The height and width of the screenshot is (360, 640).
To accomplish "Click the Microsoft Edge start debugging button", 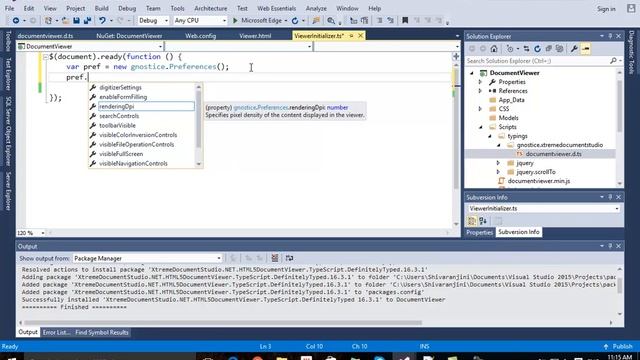I will [260, 20].
